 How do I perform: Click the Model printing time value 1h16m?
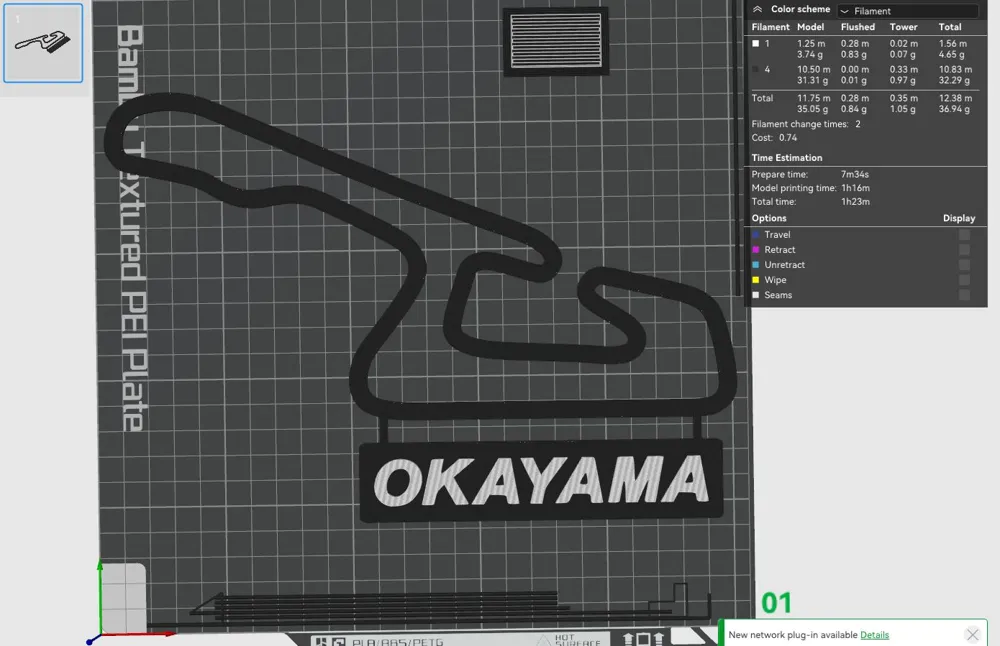pyautogui.click(x=855, y=188)
